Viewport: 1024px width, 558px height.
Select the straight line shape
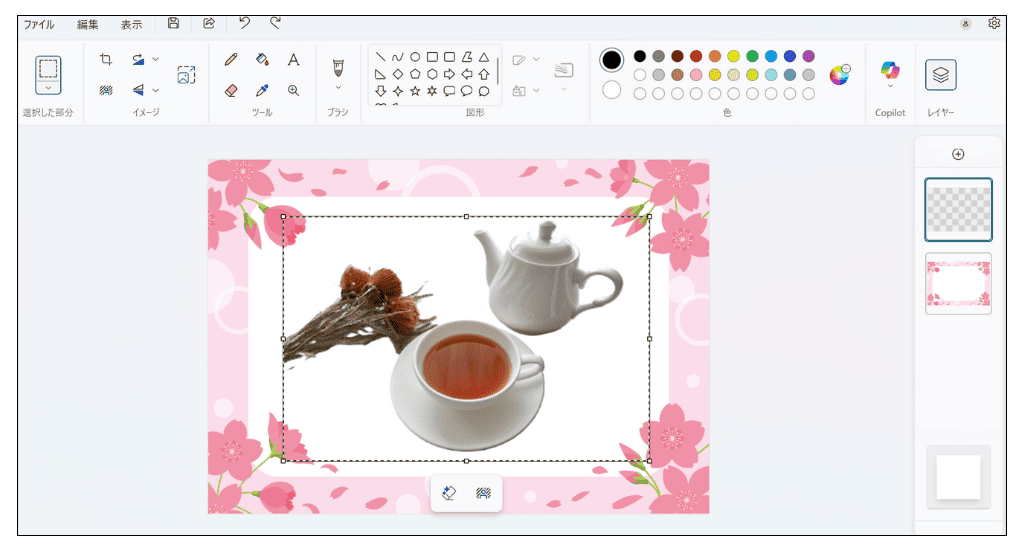[381, 57]
